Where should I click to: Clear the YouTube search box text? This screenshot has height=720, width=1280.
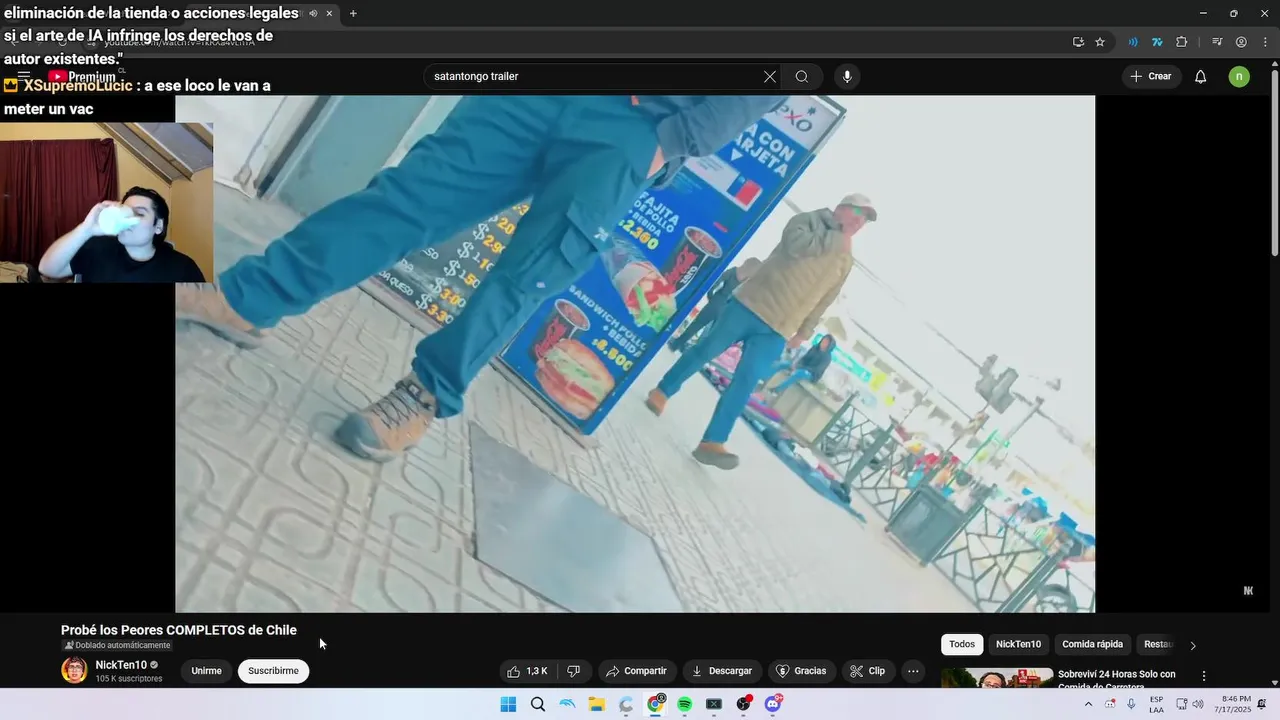[x=770, y=77]
